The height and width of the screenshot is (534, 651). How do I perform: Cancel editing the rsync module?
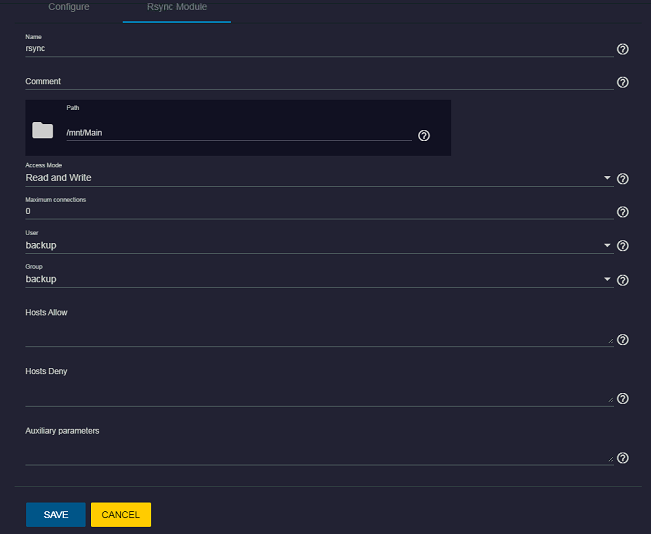point(121,514)
